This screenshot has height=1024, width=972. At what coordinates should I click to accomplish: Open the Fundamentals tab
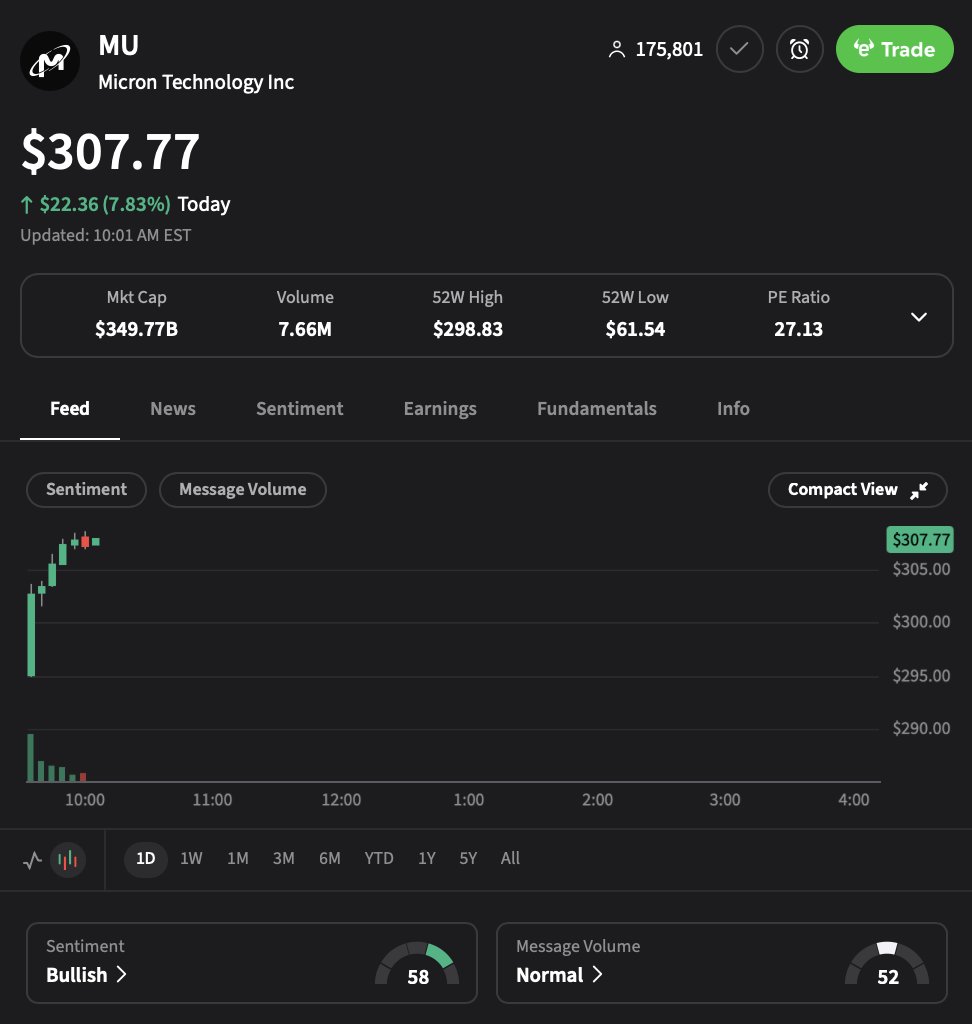596,409
